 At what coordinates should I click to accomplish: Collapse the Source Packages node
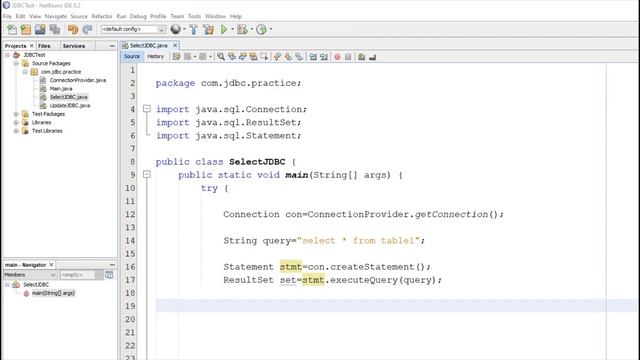coord(16,63)
